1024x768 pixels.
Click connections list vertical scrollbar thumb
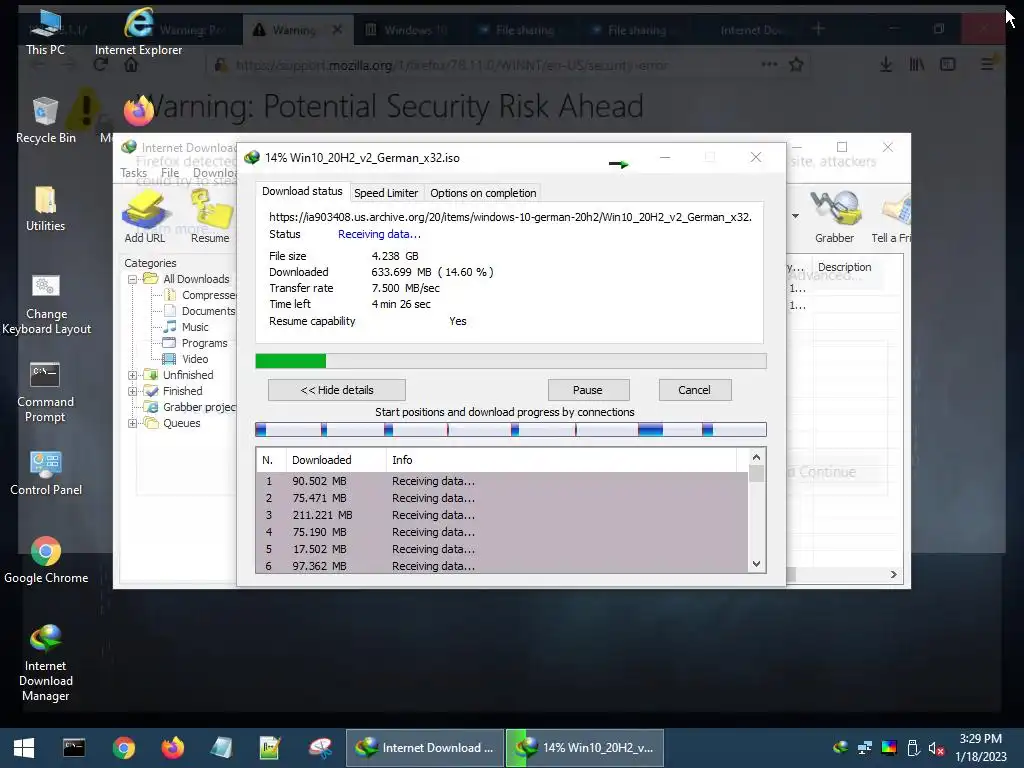756,473
